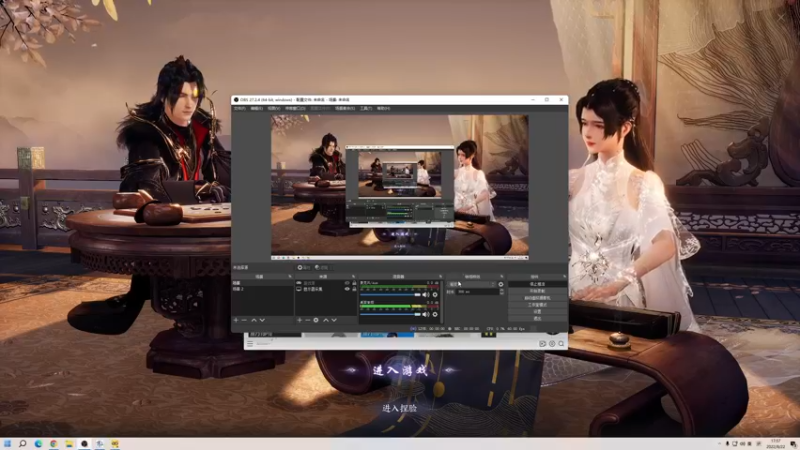Screen dimensions: 800x450
Task: Move the selected source down
Action: (334, 320)
